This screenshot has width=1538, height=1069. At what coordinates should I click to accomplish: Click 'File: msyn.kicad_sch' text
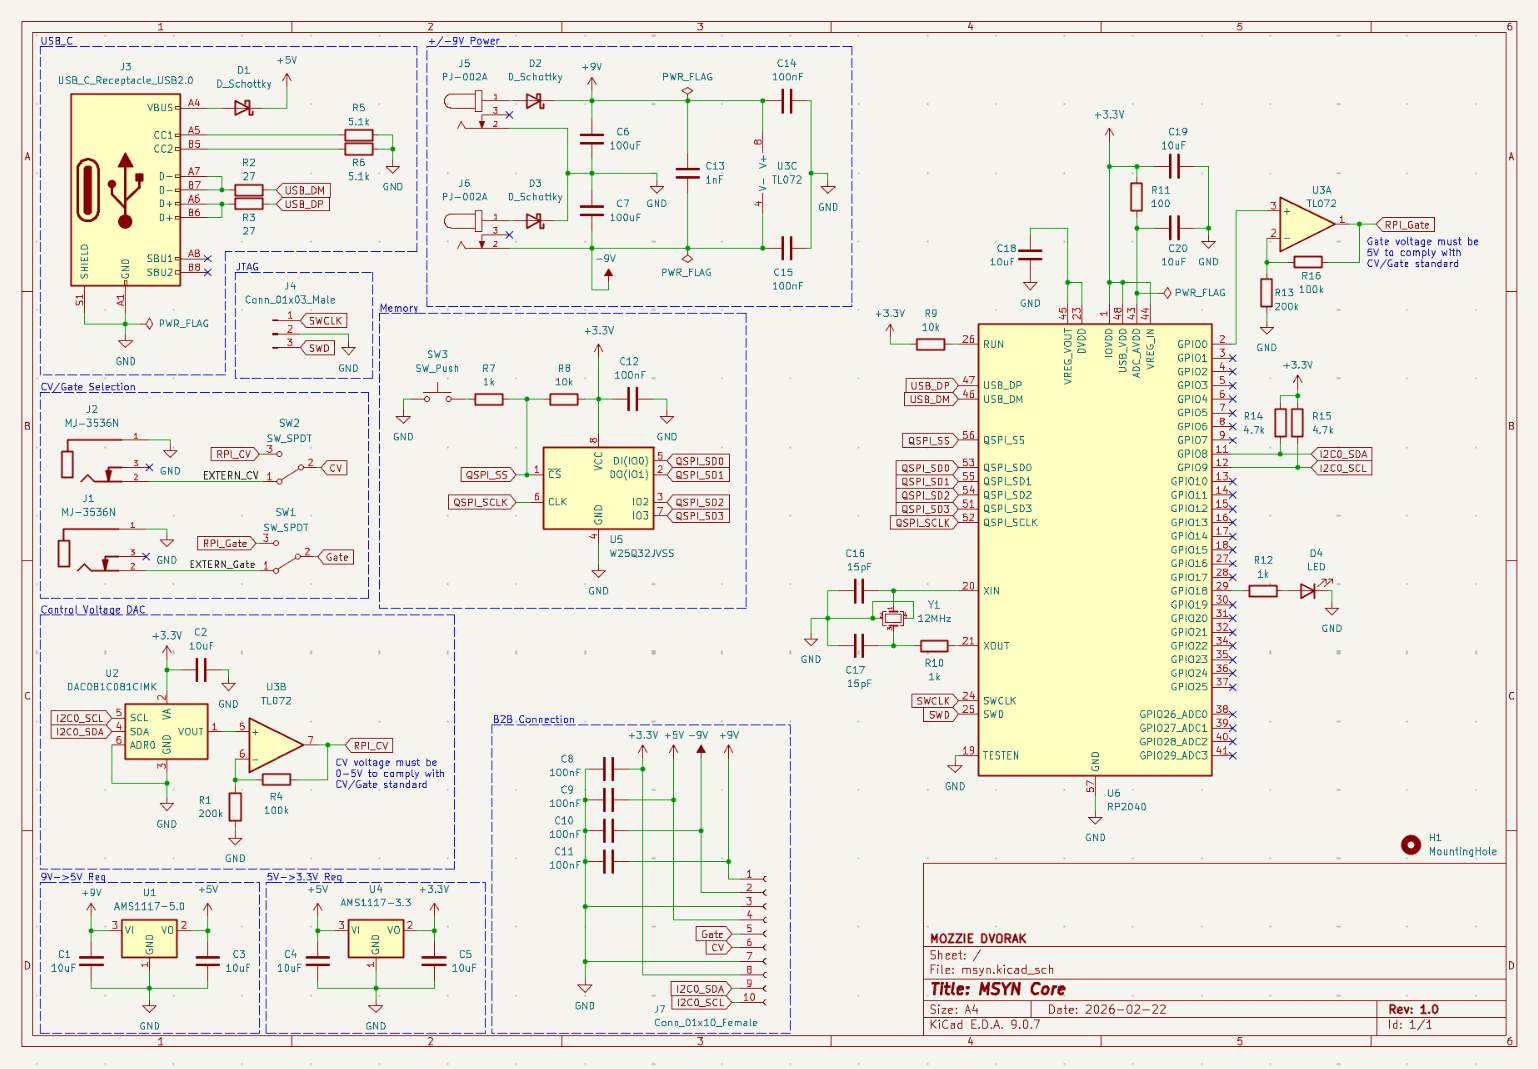point(992,969)
